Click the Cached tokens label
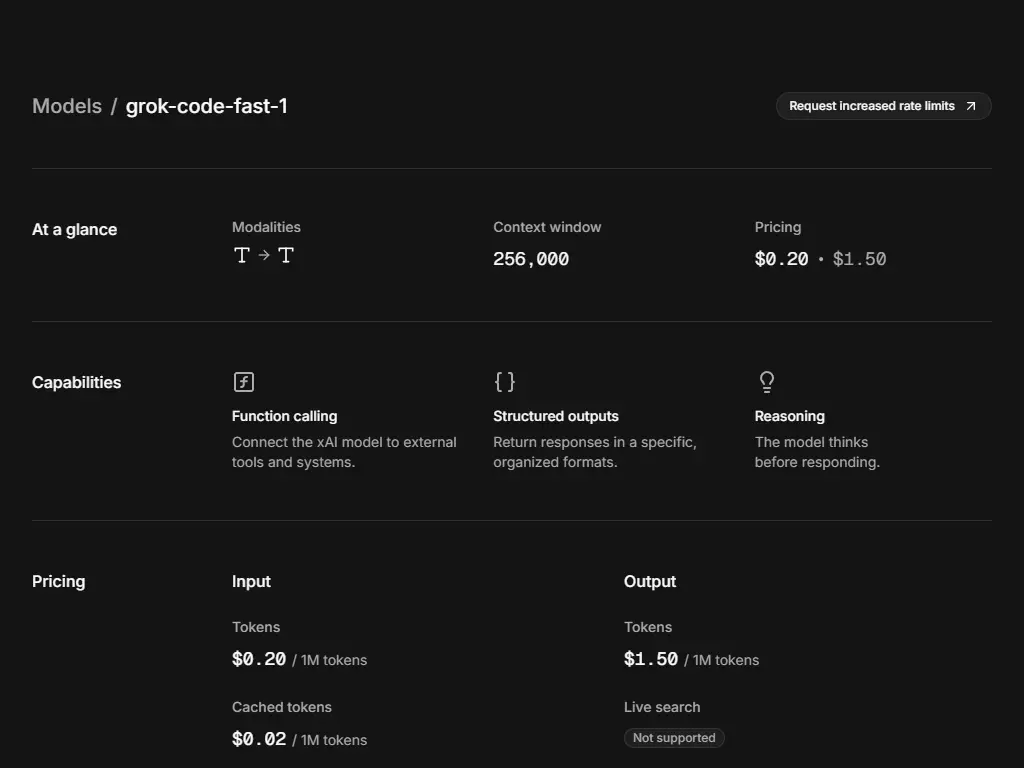 (x=281, y=707)
